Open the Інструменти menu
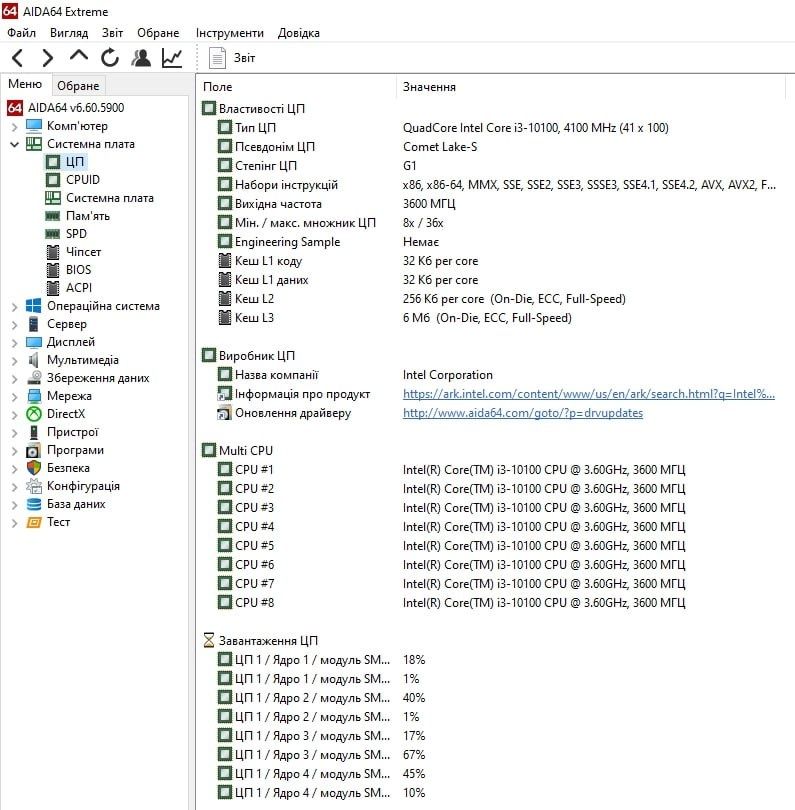 (229, 33)
